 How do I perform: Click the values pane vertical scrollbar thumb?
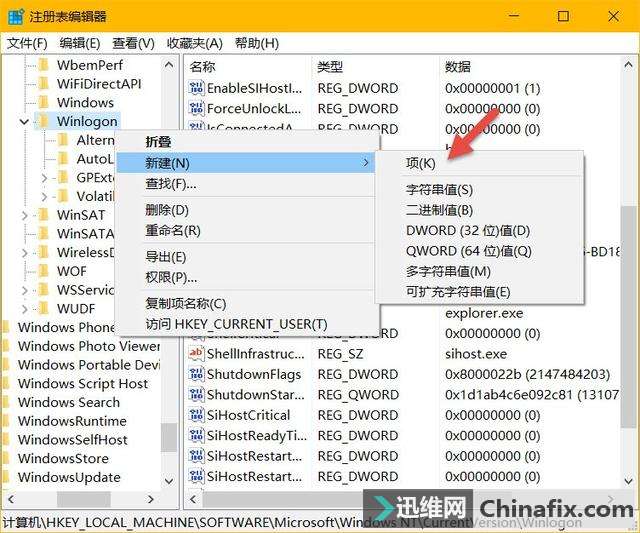point(628,317)
